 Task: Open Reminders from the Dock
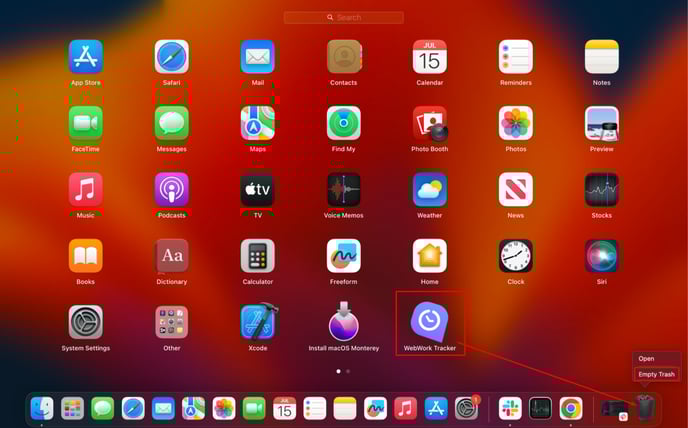(315, 408)
